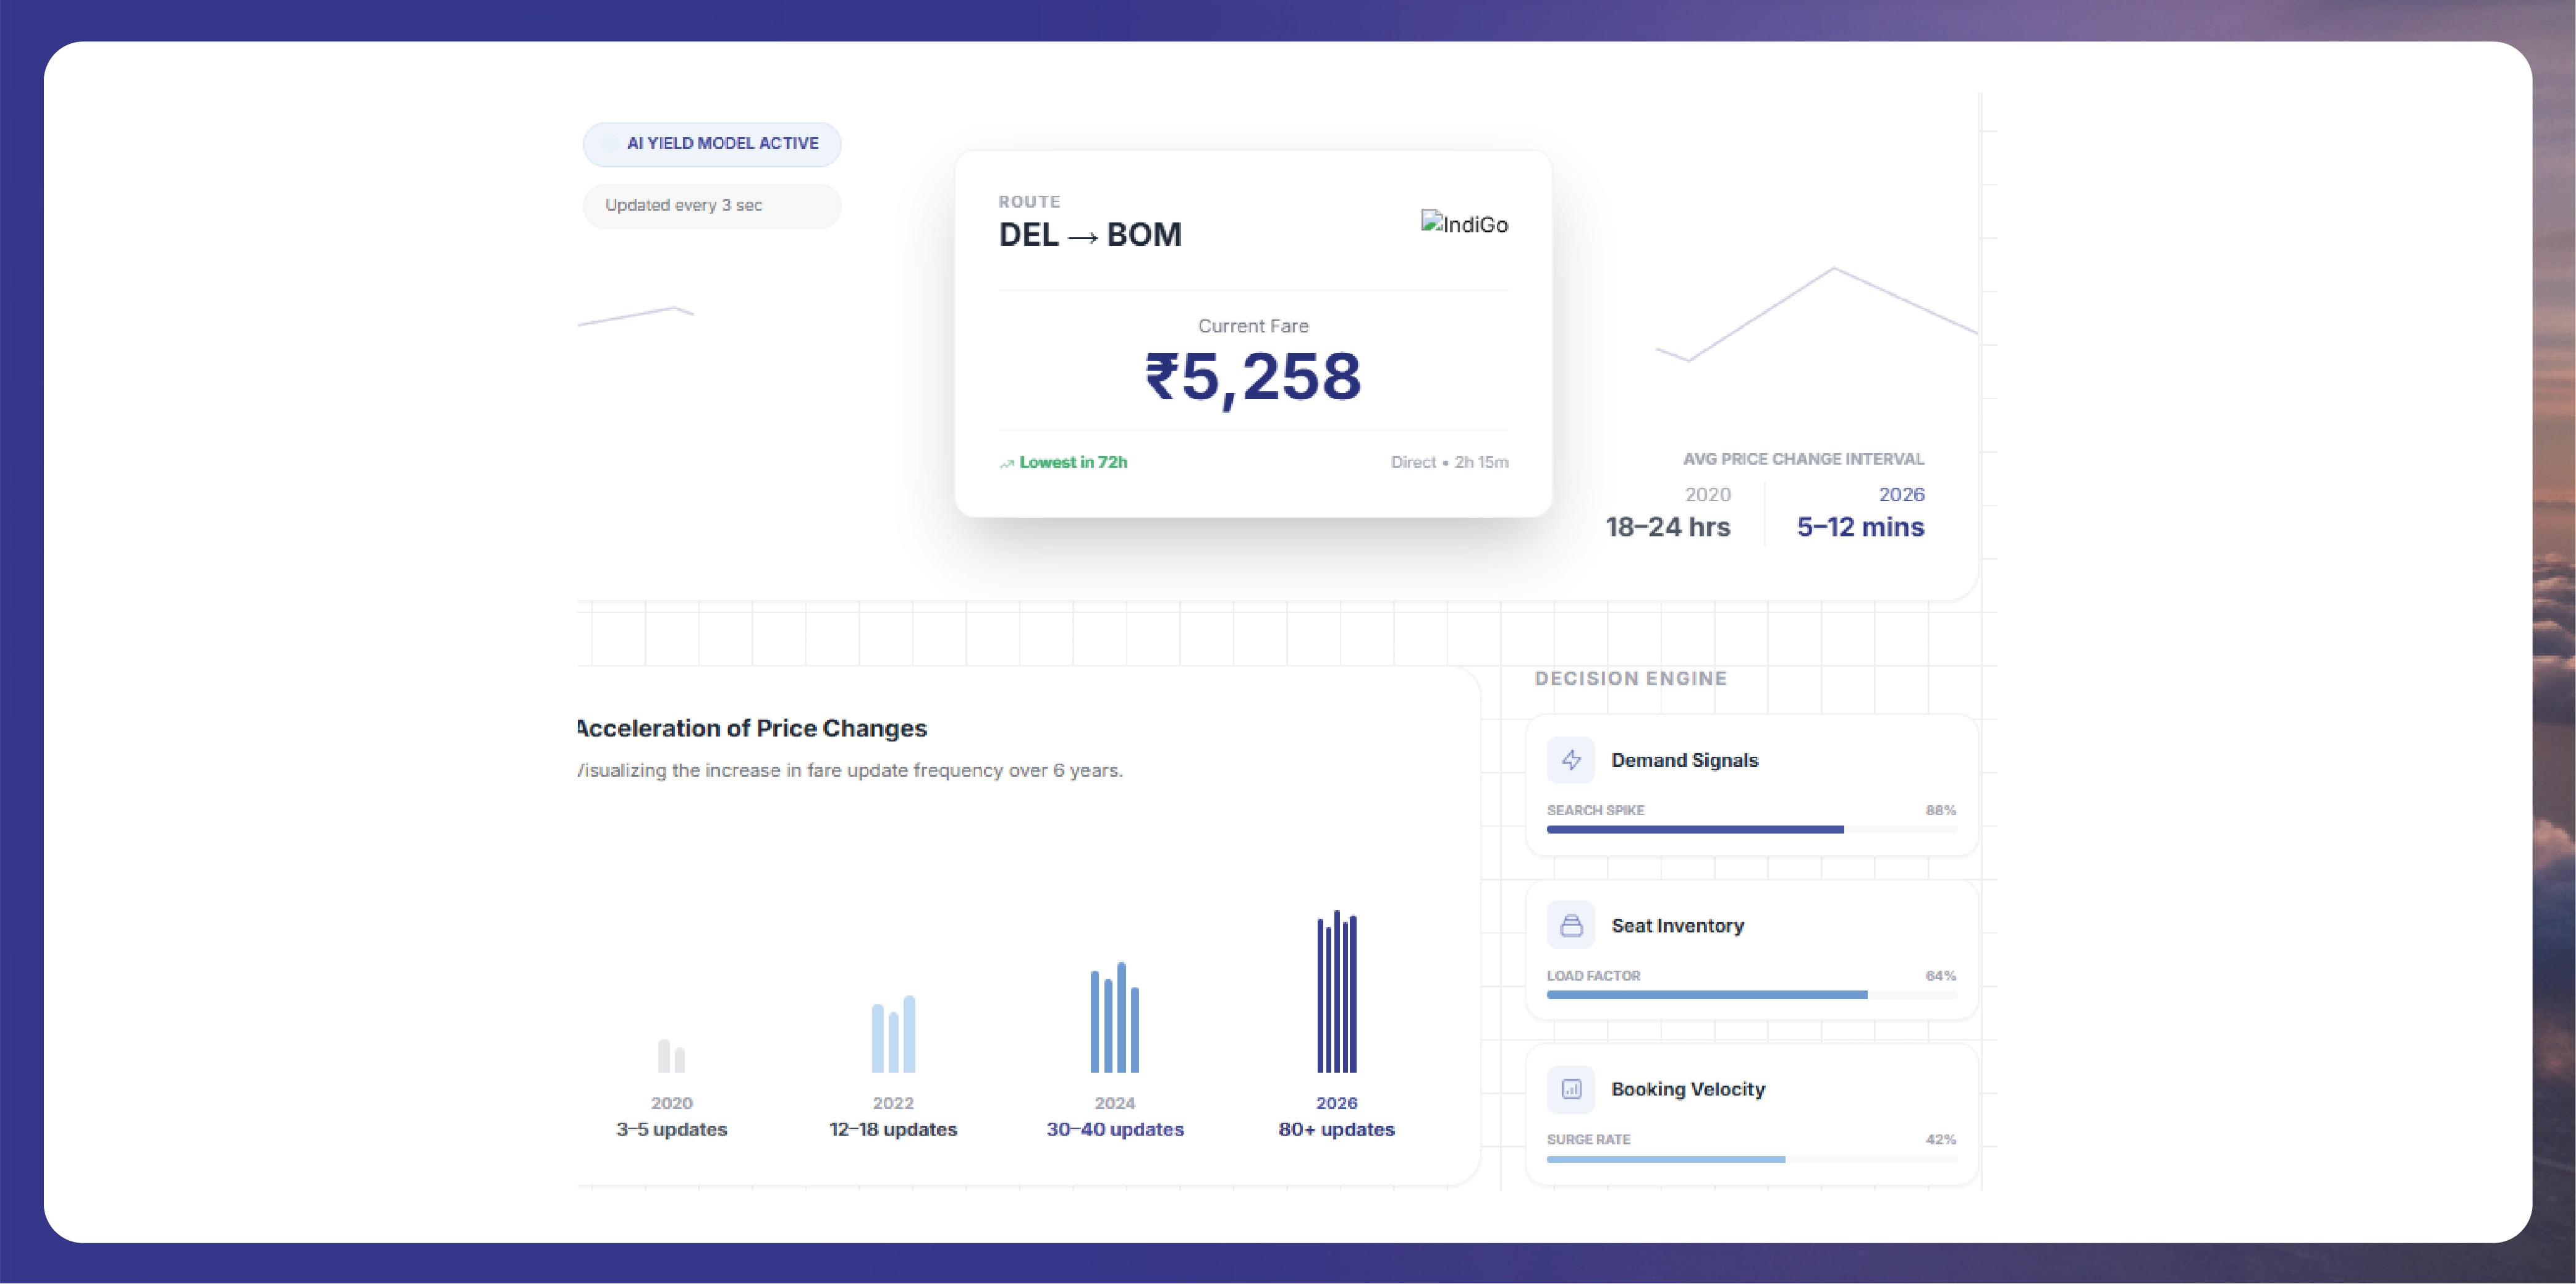
Task: Click the IndiGo airline logo
Action: [1464, 224]
